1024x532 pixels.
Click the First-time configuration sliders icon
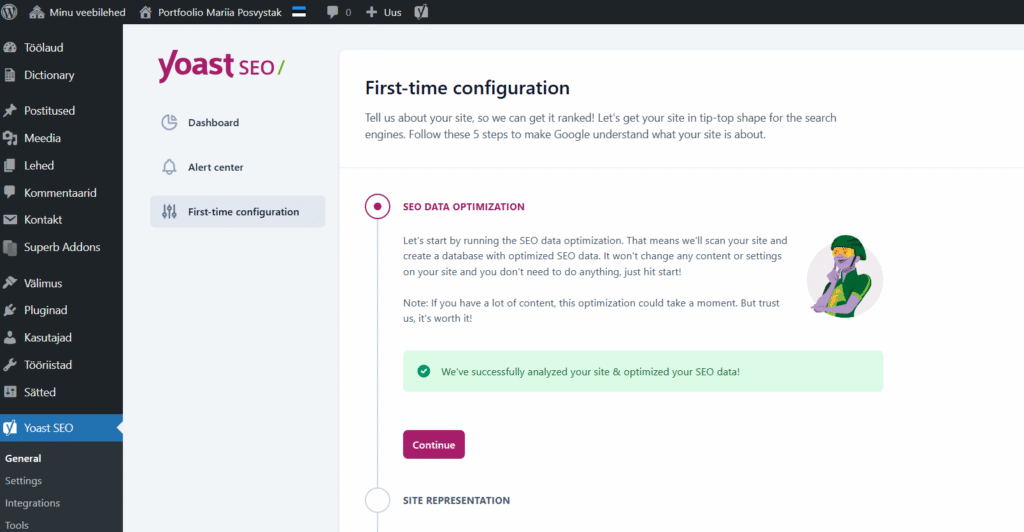169,212
